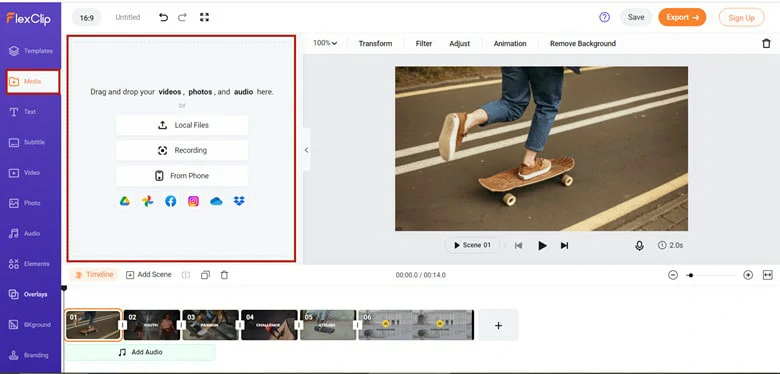Click the Sign Up button
Image resolution: width=780 pixels, height=374 pixels.
click(741, 18)
